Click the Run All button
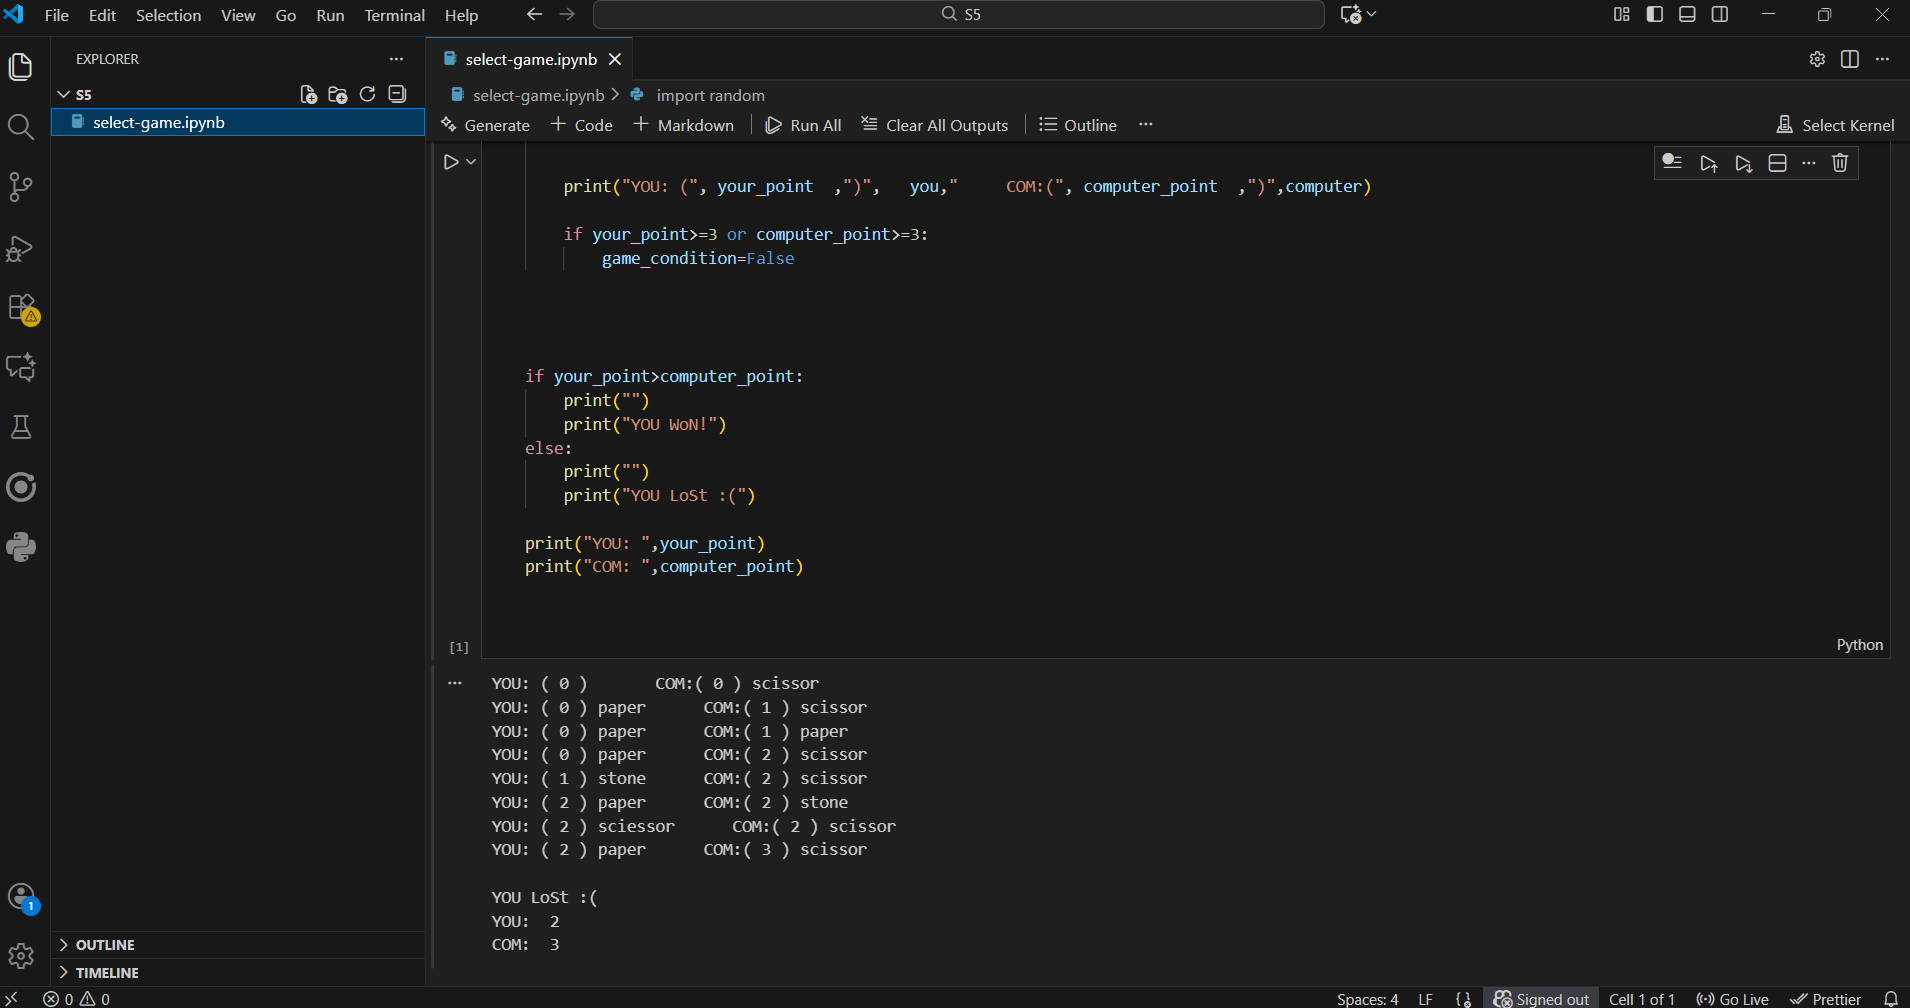This screenshot has height=1008, width=1910. (803, 125)
